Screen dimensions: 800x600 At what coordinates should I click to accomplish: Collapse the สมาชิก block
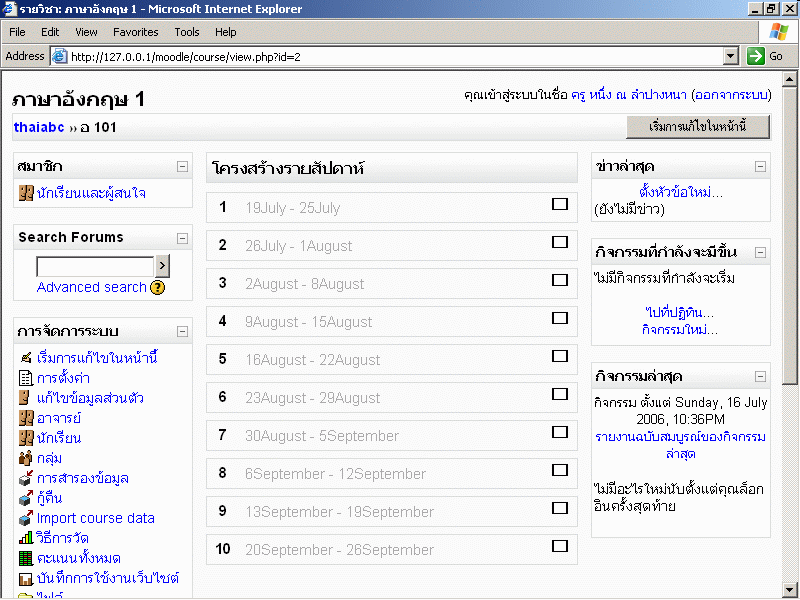182,167
